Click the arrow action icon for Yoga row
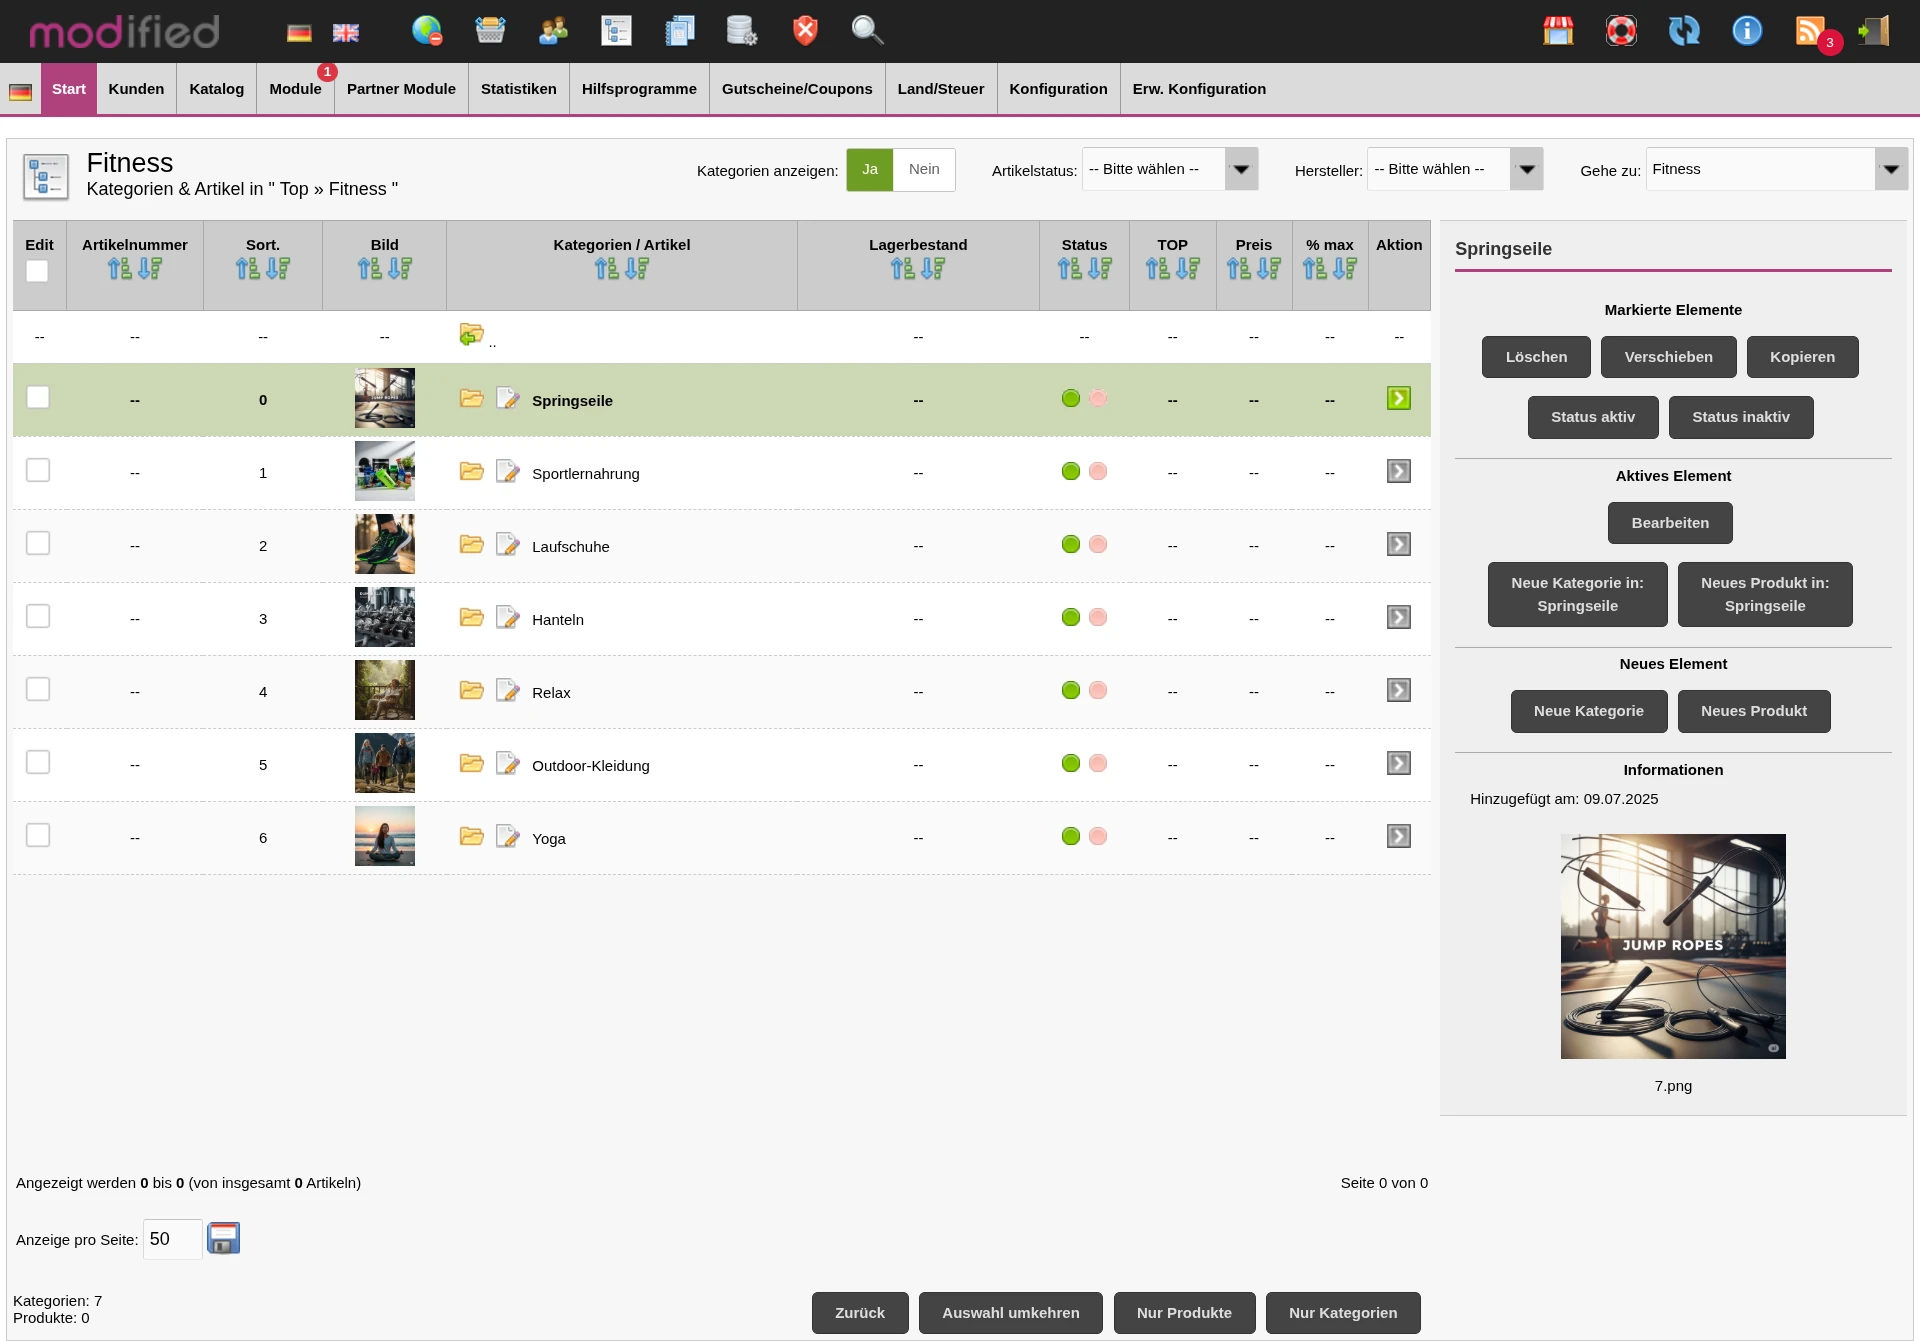1920x1341 pixels. [x=1398, y=837]
